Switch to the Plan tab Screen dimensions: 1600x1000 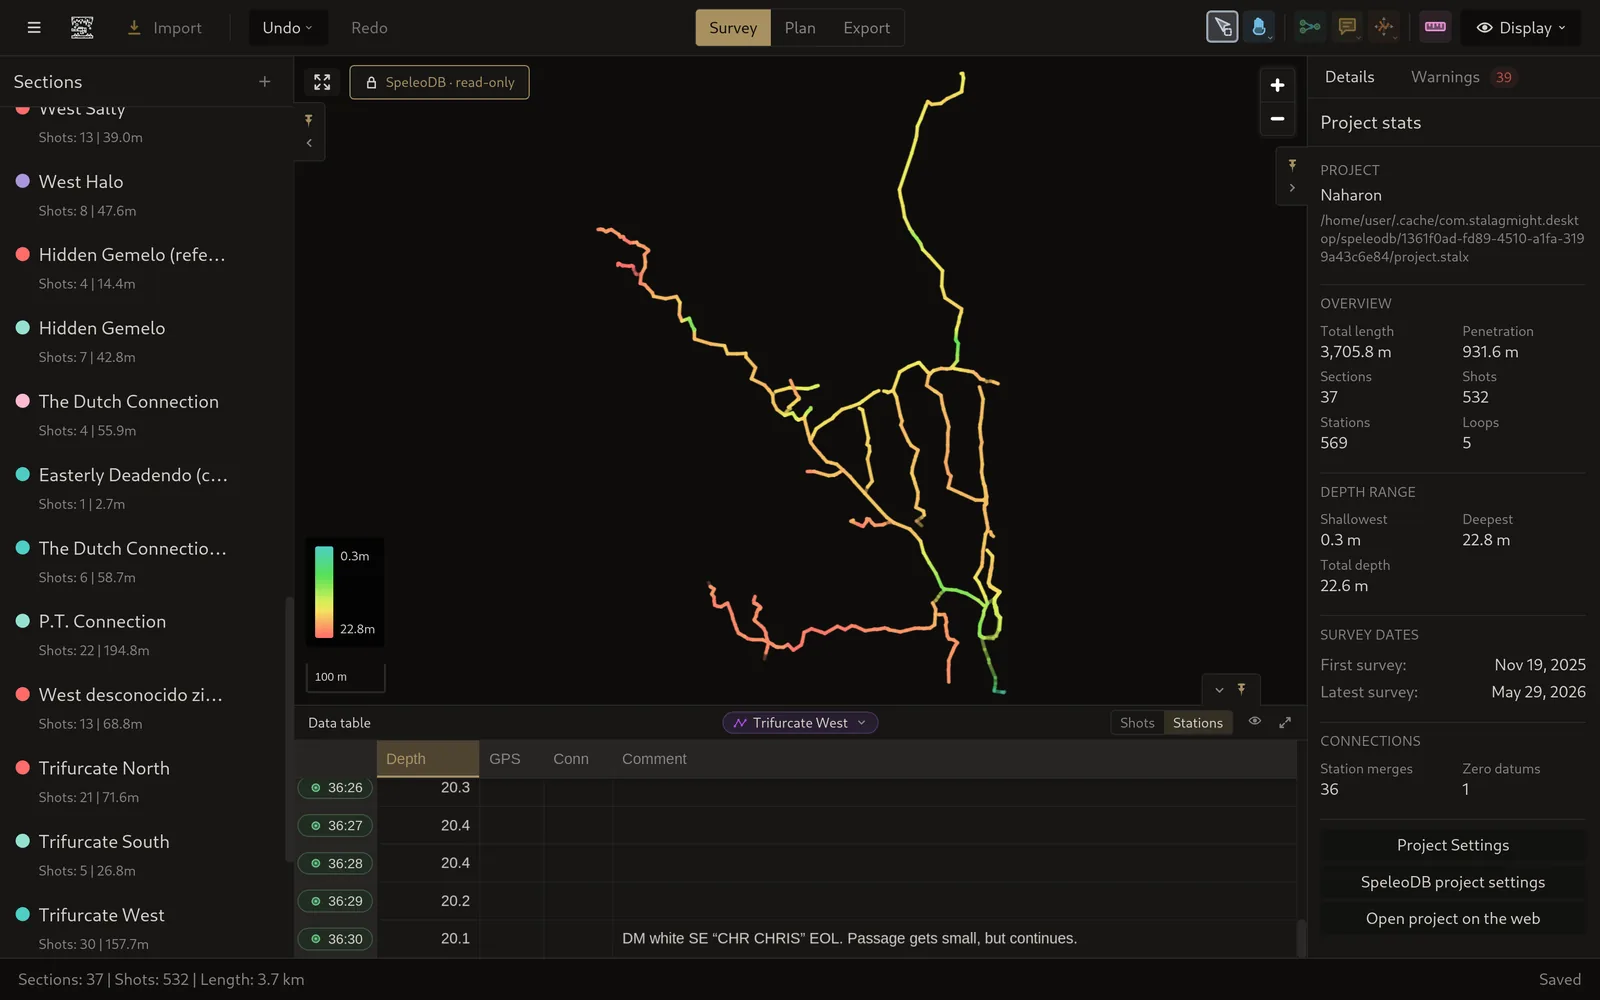point(800,28)
